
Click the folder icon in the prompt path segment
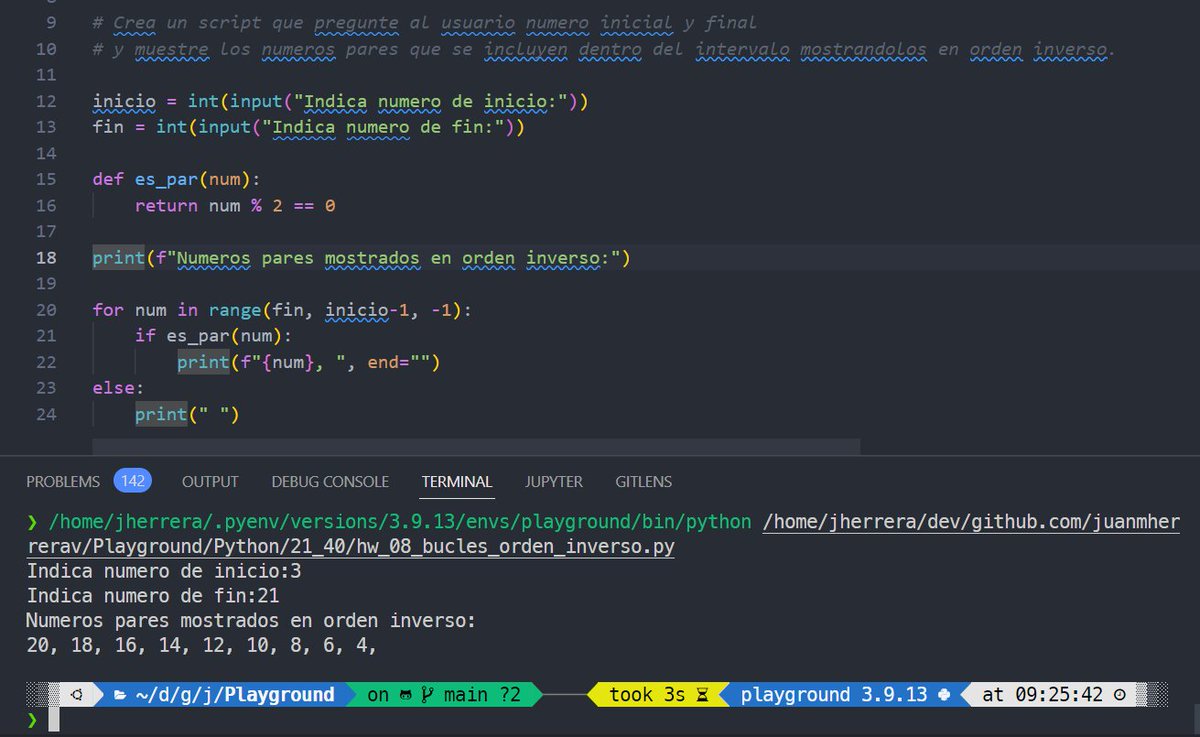(x=120, y=695)
